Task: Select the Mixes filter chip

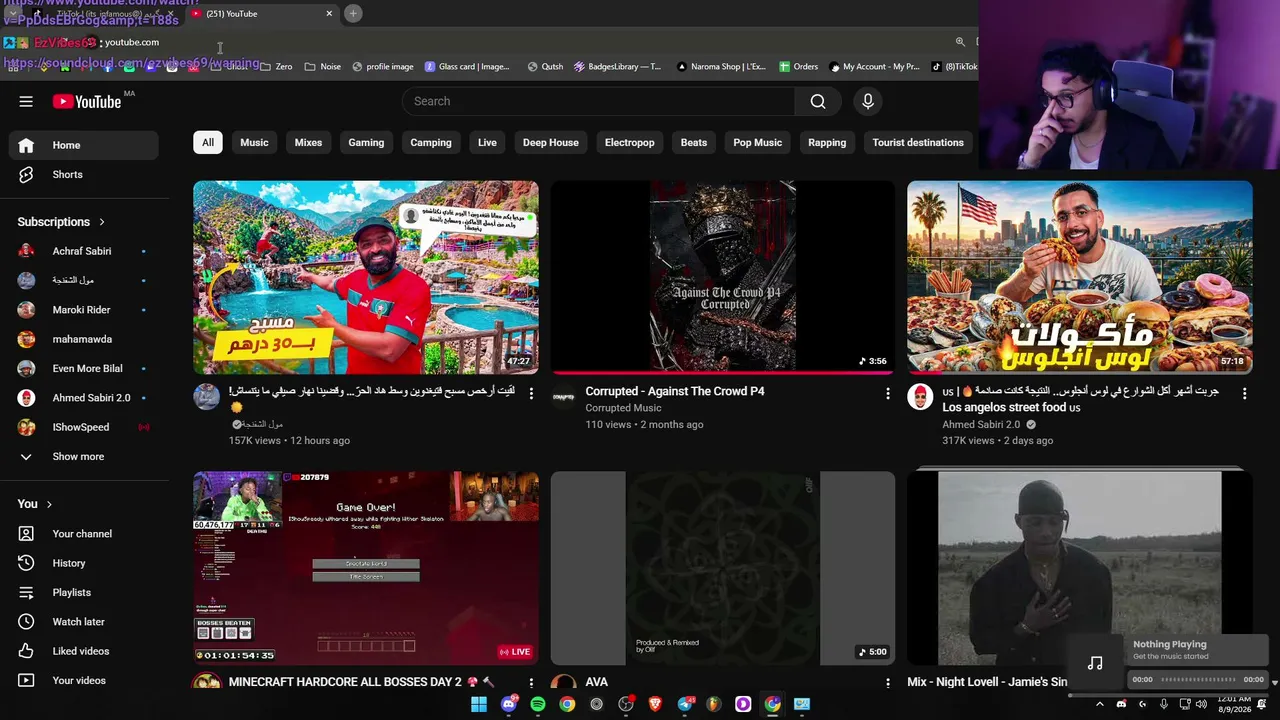Action: 308,142
